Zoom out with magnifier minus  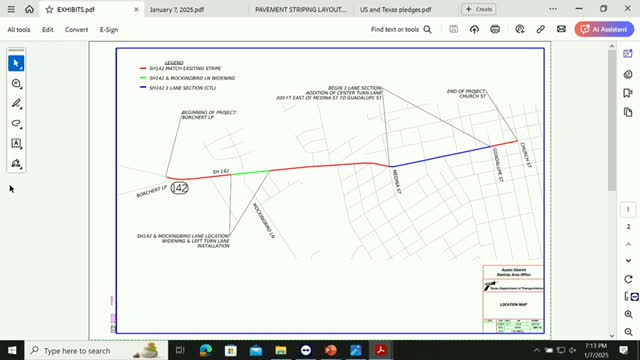pos(628,332)
